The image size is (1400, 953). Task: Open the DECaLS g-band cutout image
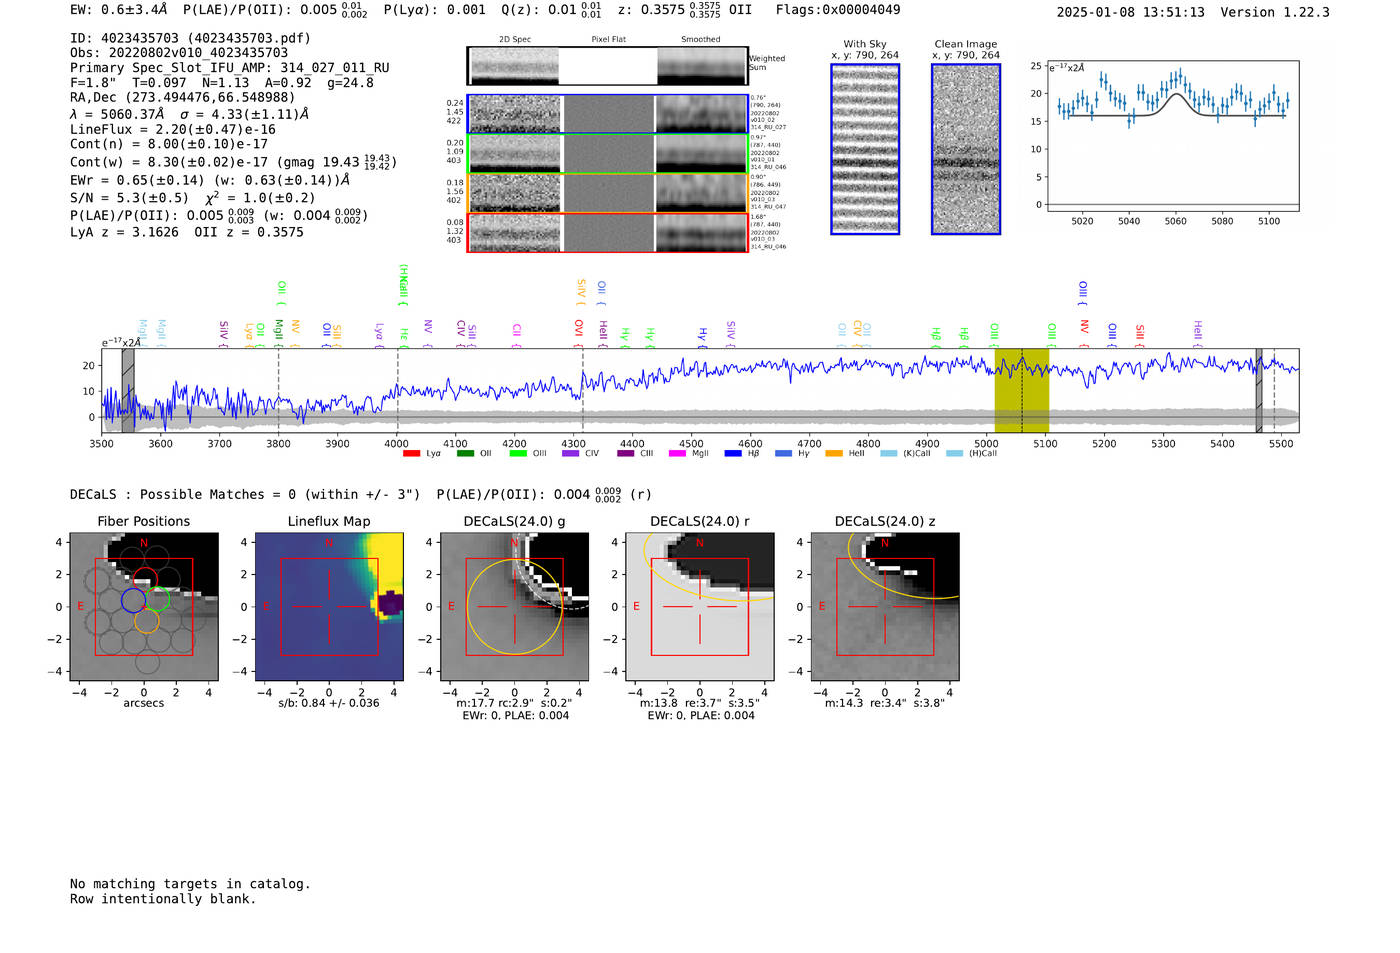tap(514, 607)
